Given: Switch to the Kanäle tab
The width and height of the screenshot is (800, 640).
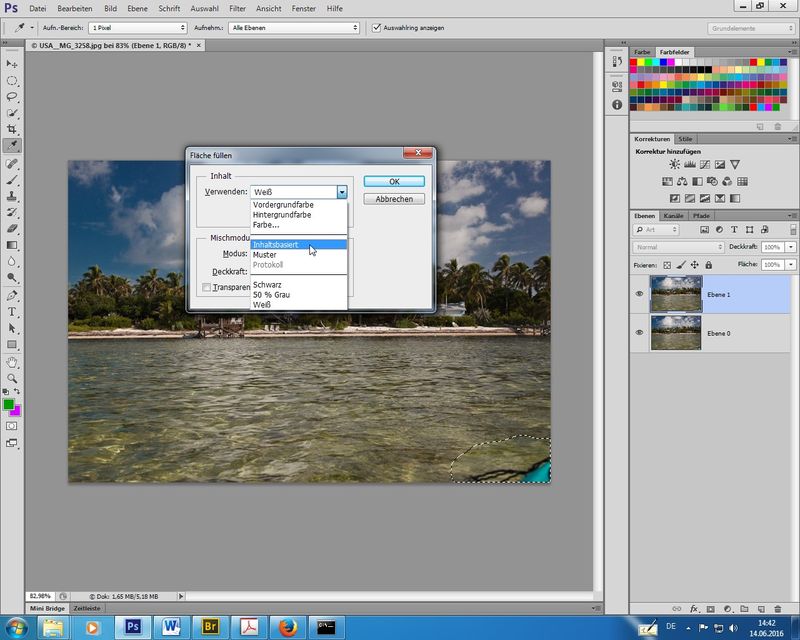Looking at the screenshot, I should (674, 216).
